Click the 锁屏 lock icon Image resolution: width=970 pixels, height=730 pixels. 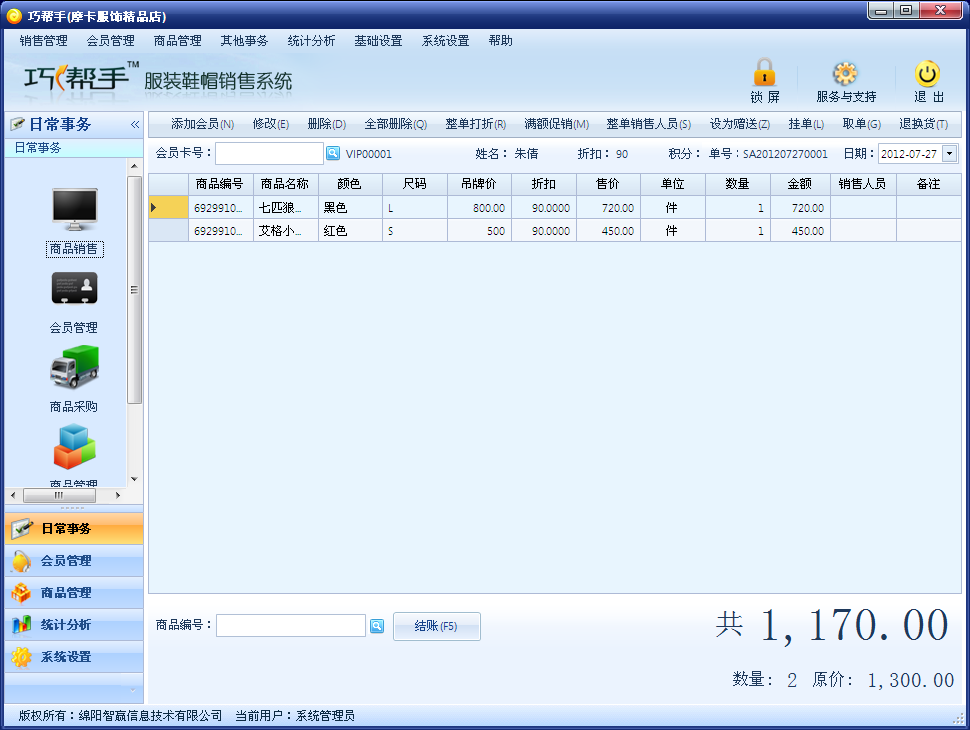[x=764, y=75]
